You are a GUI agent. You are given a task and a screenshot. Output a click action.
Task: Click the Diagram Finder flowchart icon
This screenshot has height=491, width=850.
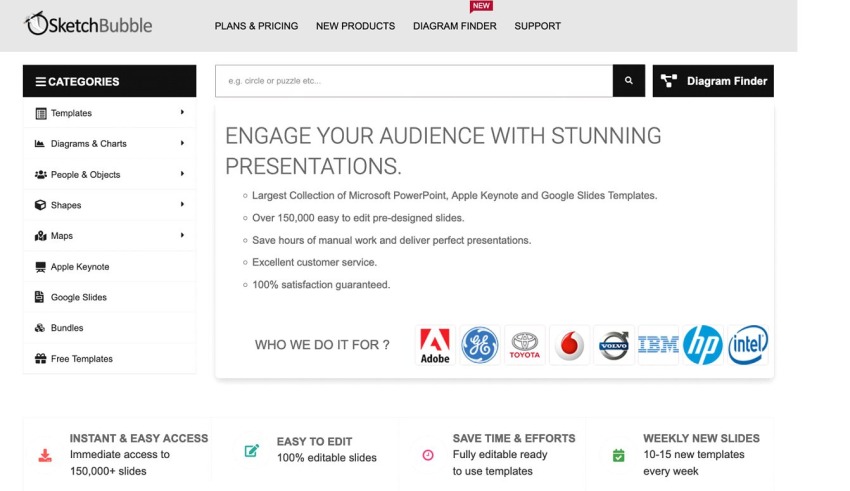(668, 81)
